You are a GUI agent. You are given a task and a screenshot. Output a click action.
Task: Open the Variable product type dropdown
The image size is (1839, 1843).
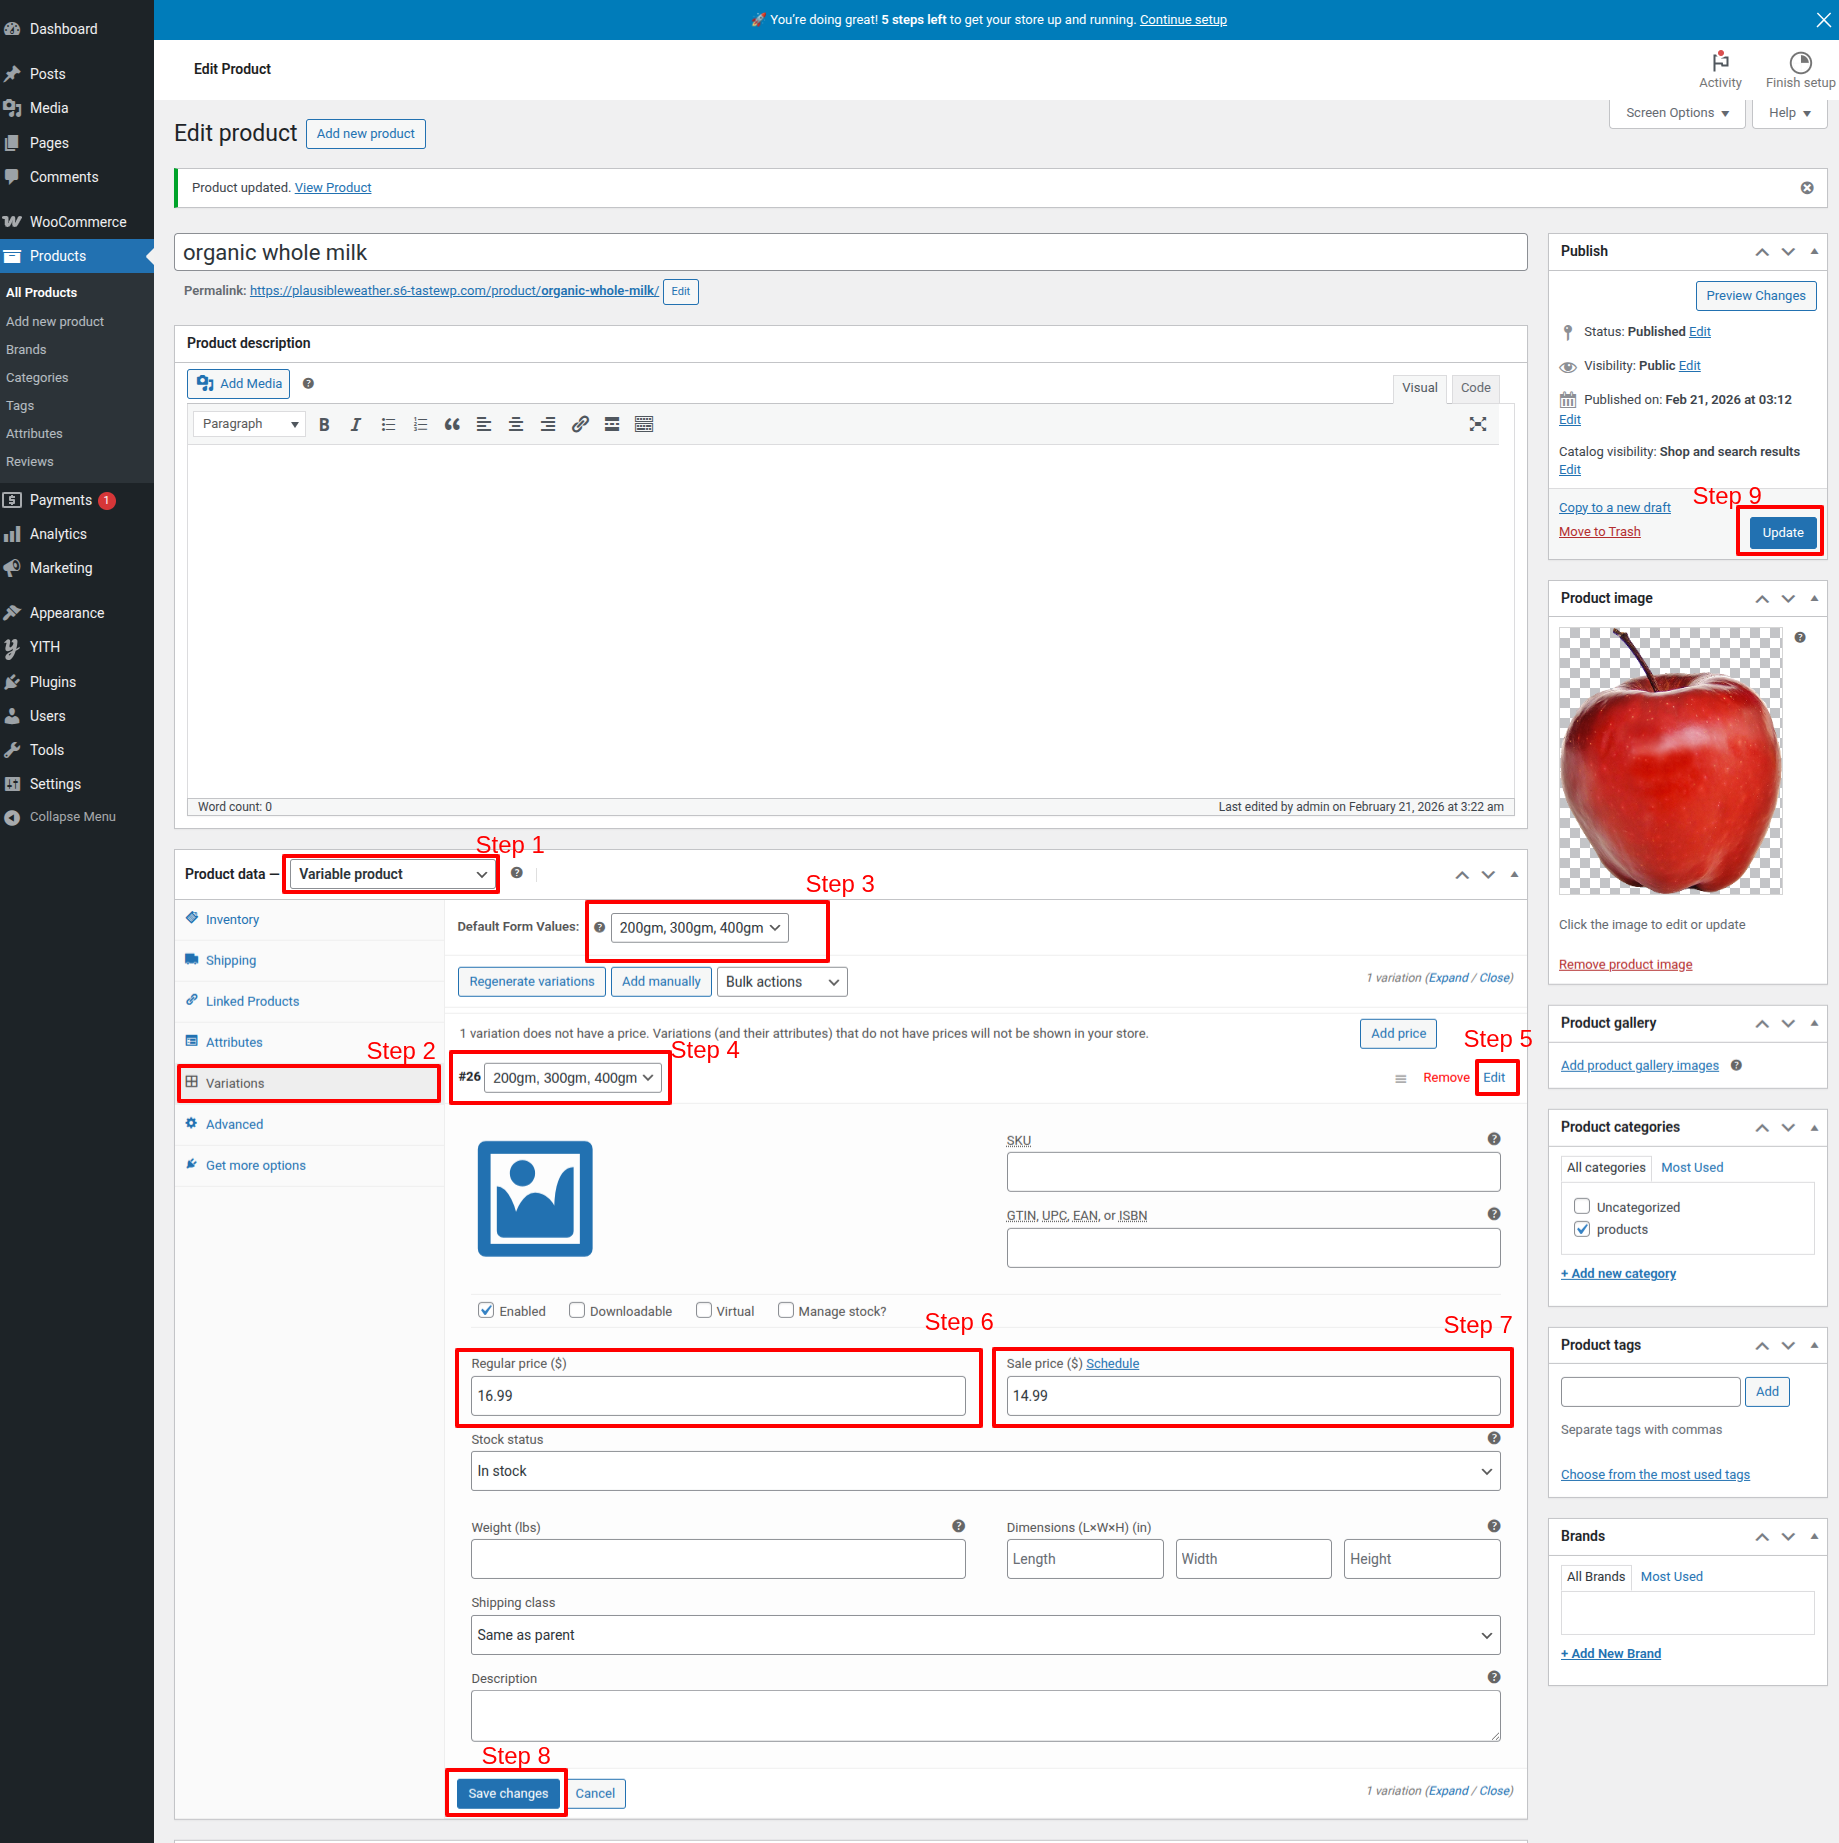pos(392,875)
